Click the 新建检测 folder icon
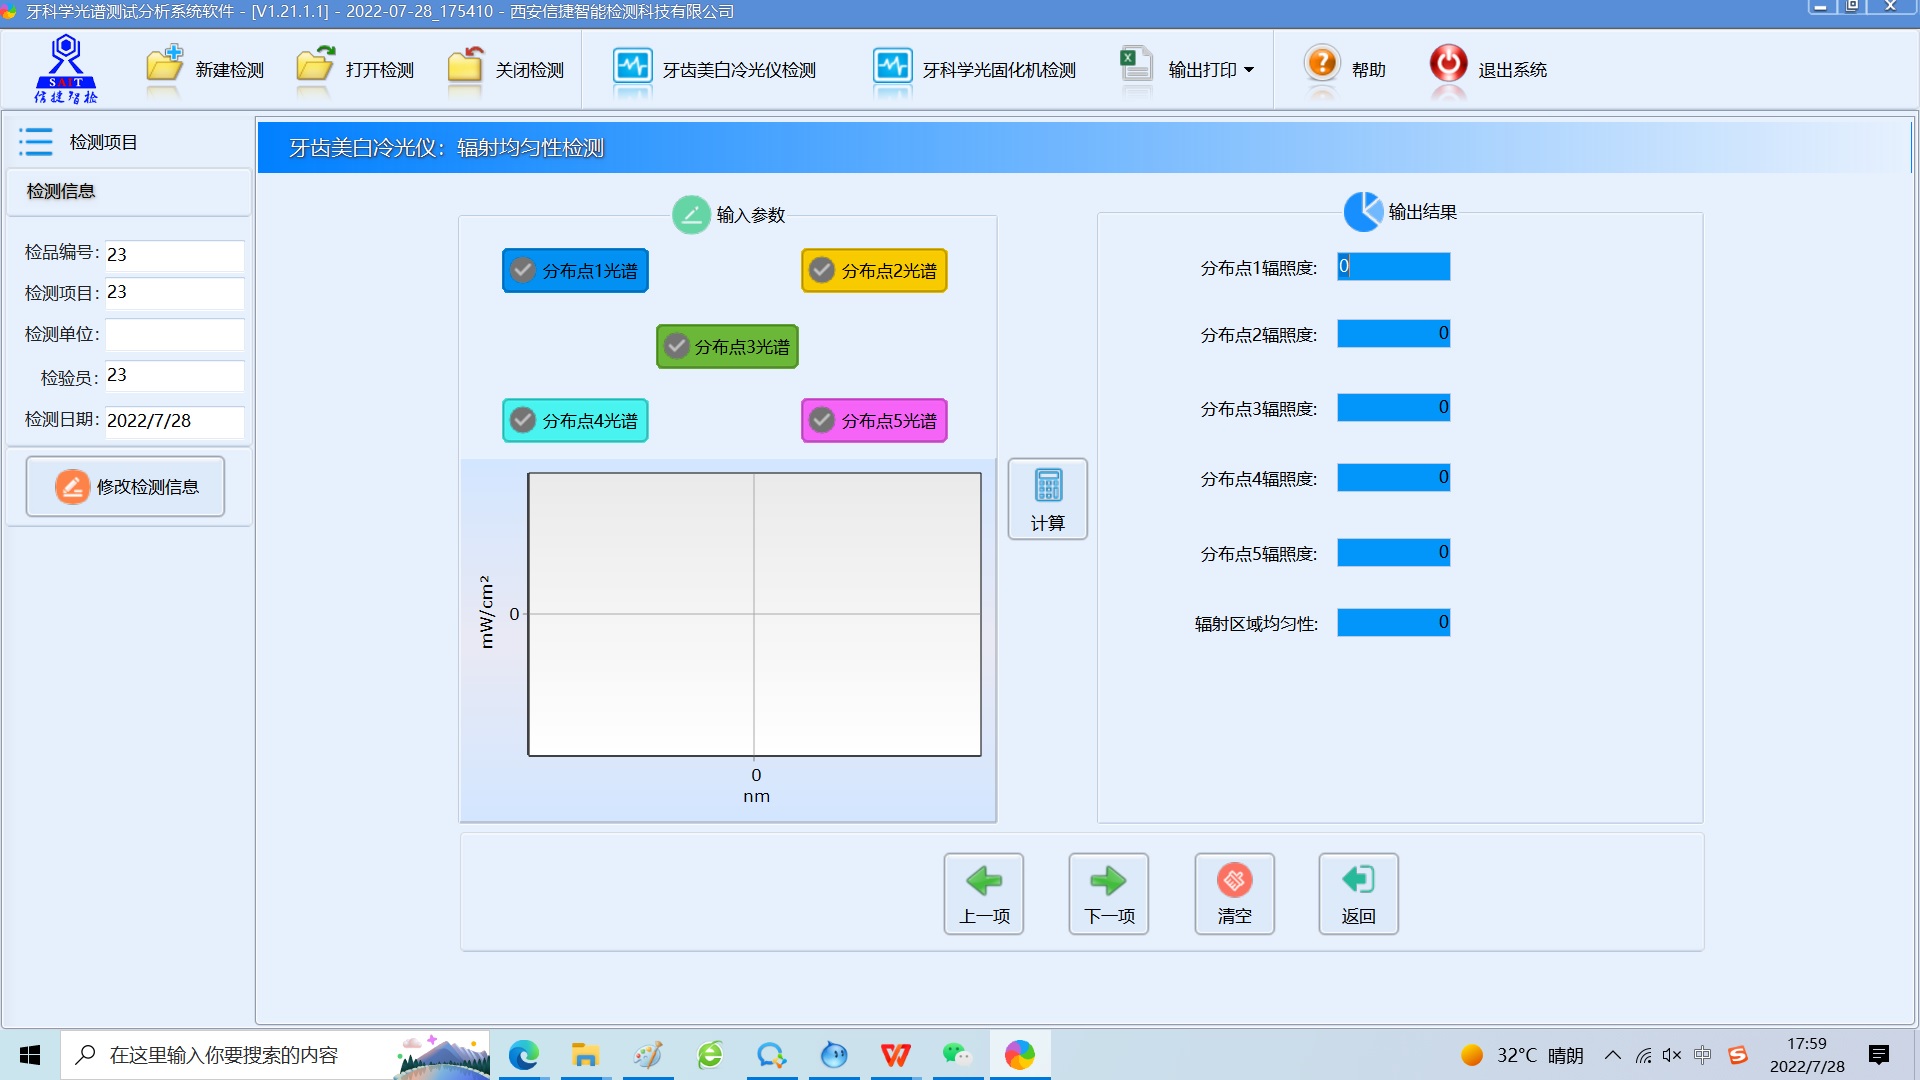 point(165,66)
